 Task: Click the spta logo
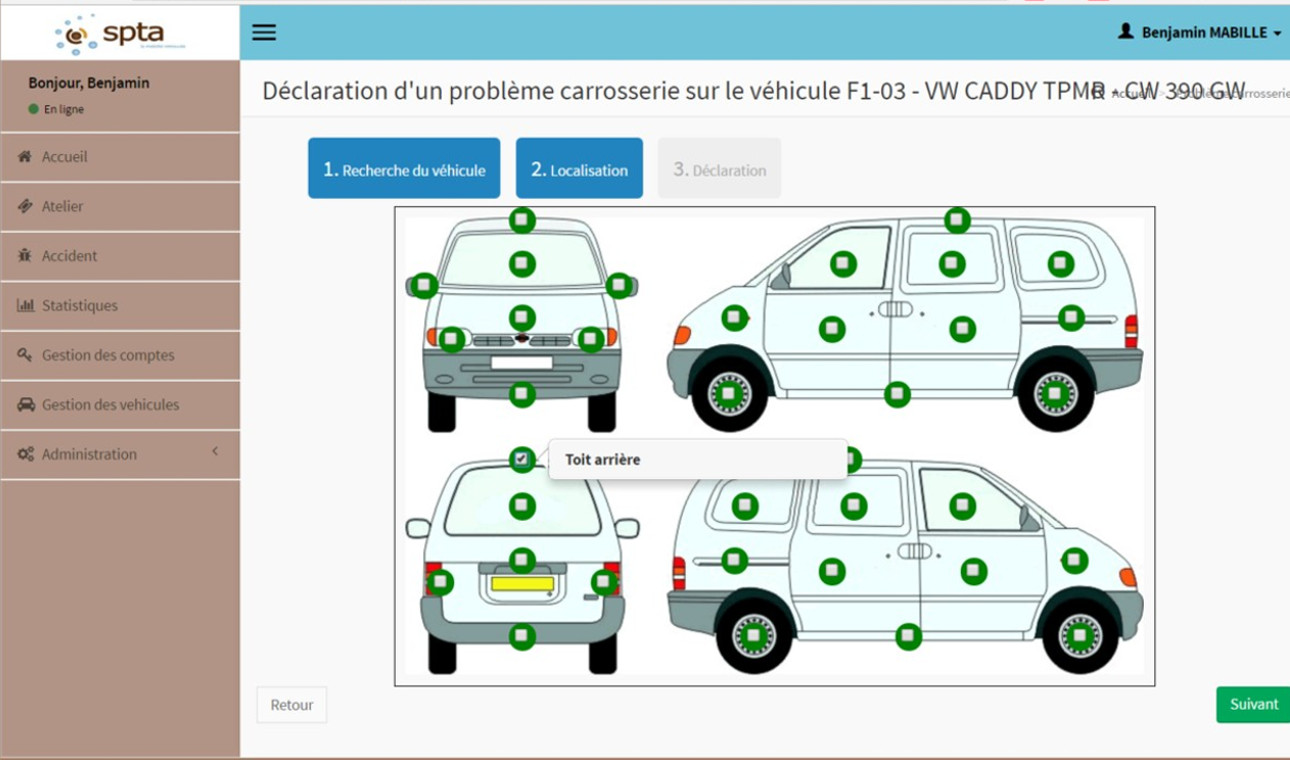120,34
